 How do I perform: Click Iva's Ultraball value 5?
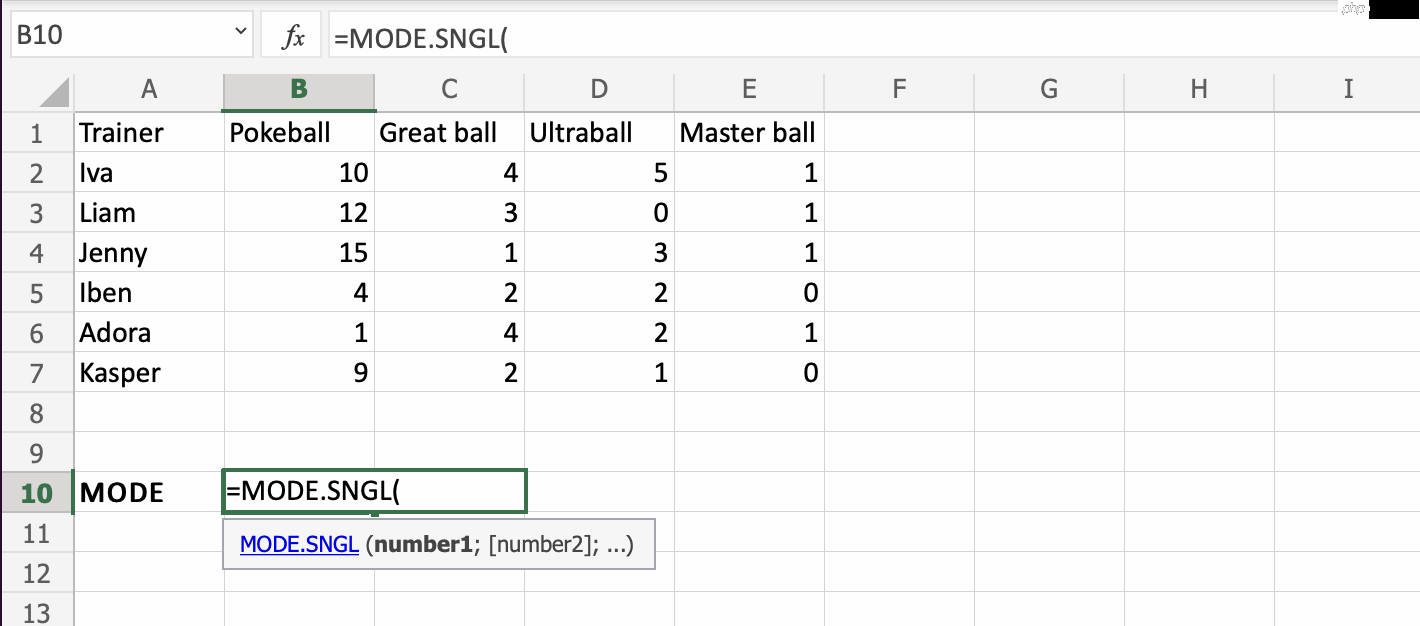point(599,172)
